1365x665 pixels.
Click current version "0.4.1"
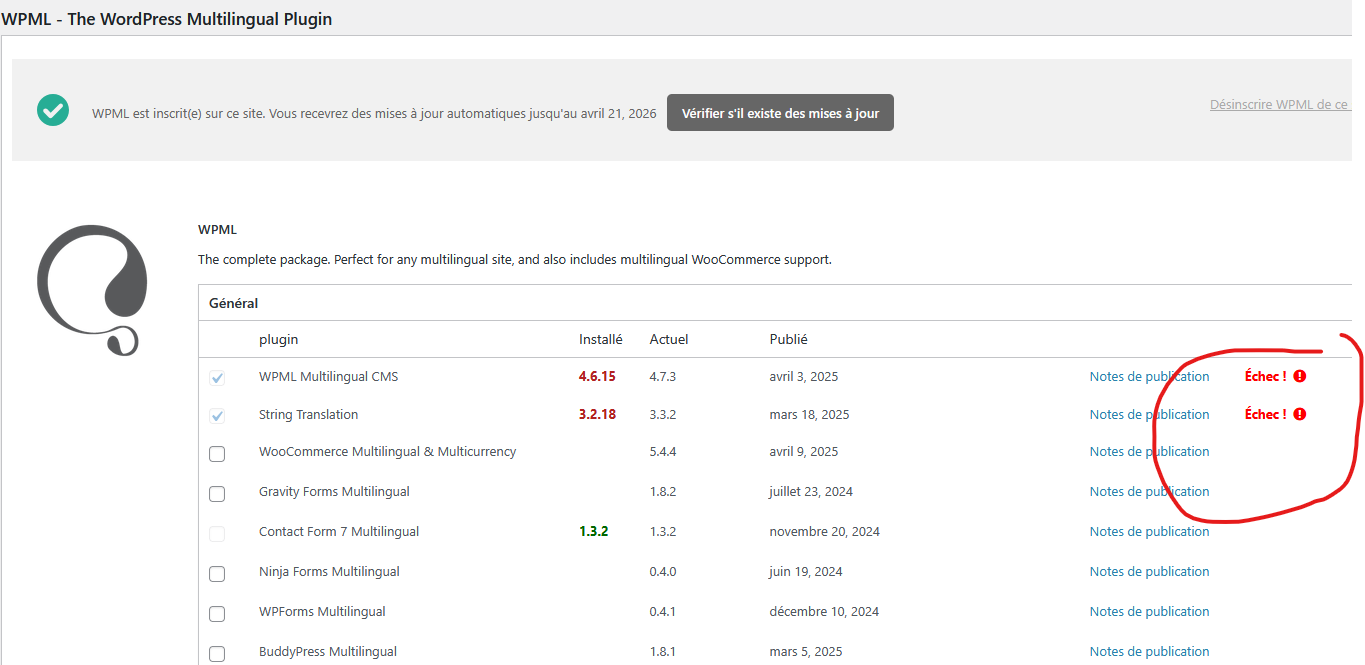663,612
